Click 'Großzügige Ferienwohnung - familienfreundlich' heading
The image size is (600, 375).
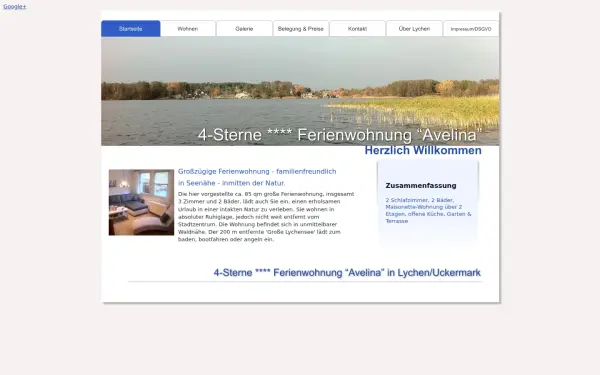point(257,171)
